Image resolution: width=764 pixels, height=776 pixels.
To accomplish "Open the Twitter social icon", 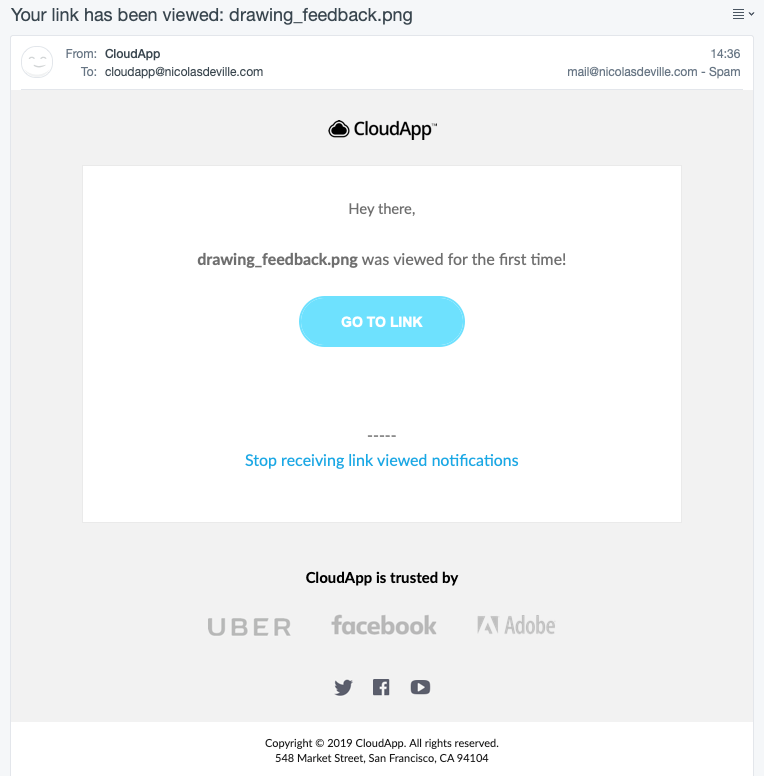I will coord(343,687).
